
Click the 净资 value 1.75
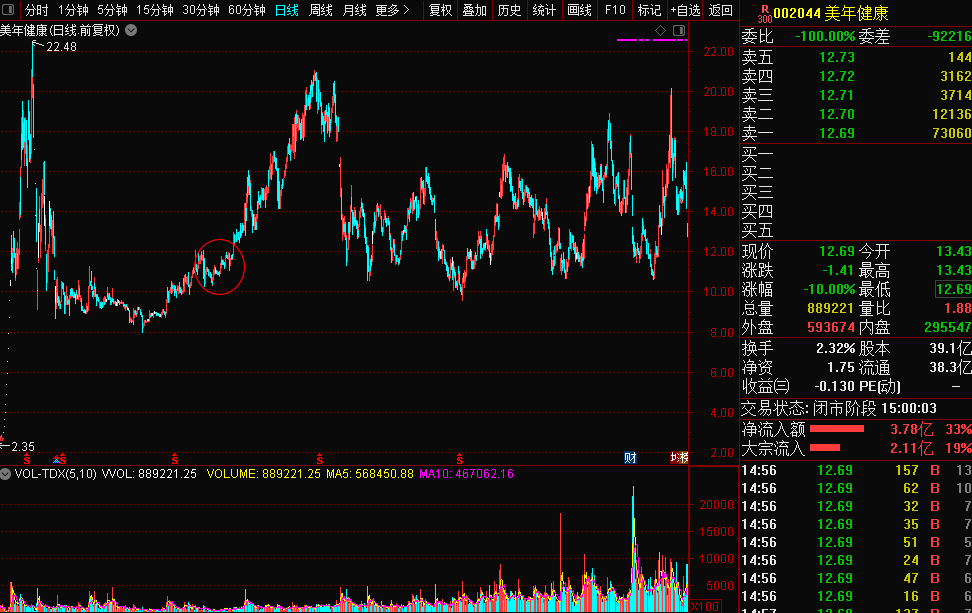841,368
